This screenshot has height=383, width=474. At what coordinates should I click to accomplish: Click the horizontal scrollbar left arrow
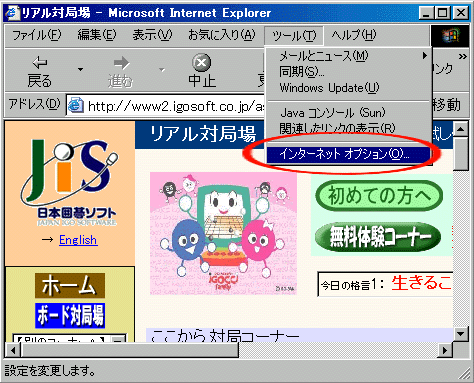click(x=13, y=350)
